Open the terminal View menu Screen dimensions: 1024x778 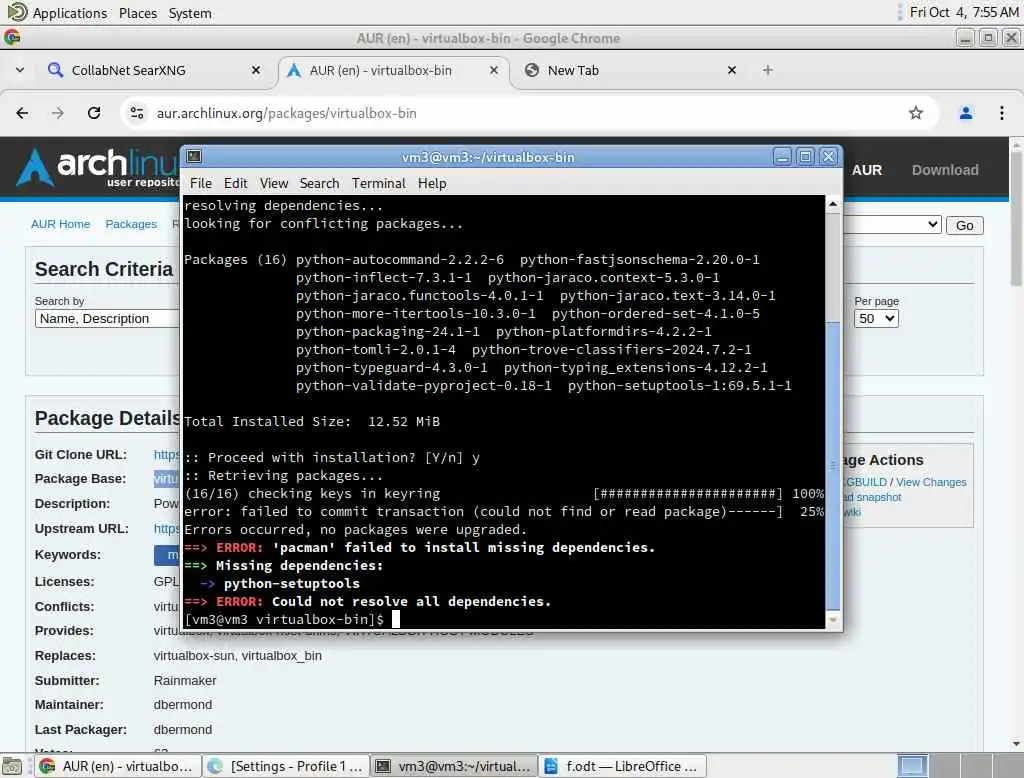pos(274,184)
